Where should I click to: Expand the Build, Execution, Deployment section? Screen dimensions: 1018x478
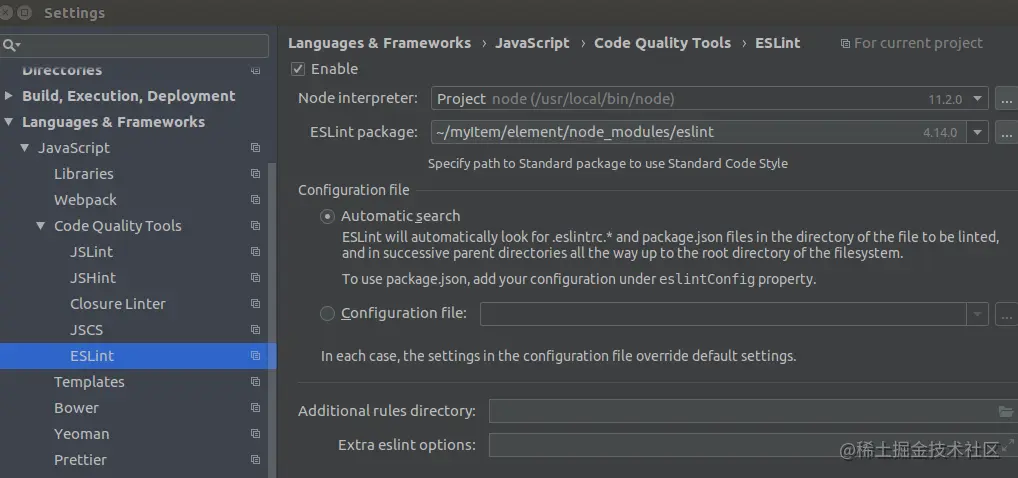[x=9, y=96]
